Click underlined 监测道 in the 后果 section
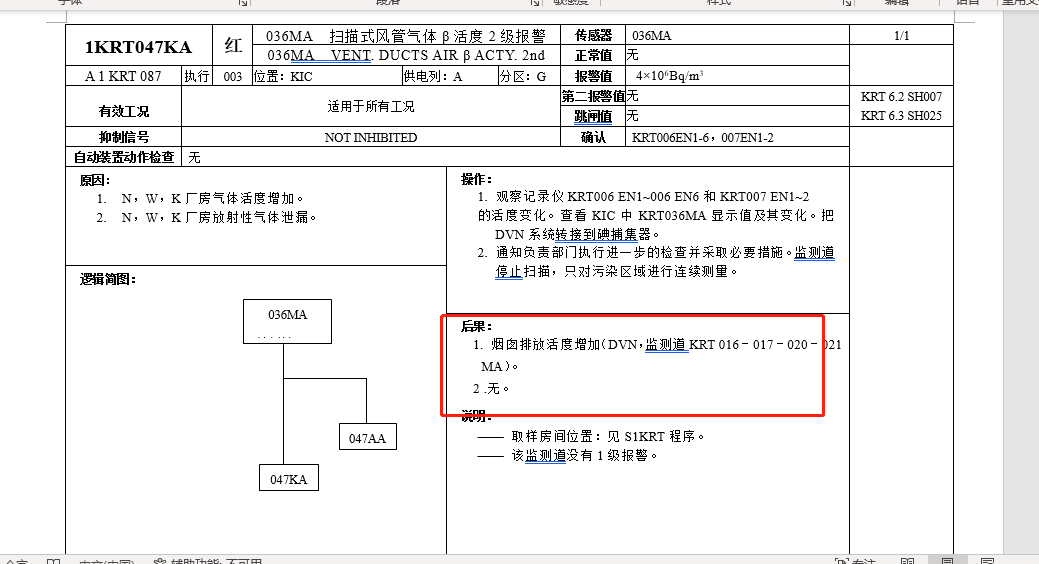 click(665, 345)
